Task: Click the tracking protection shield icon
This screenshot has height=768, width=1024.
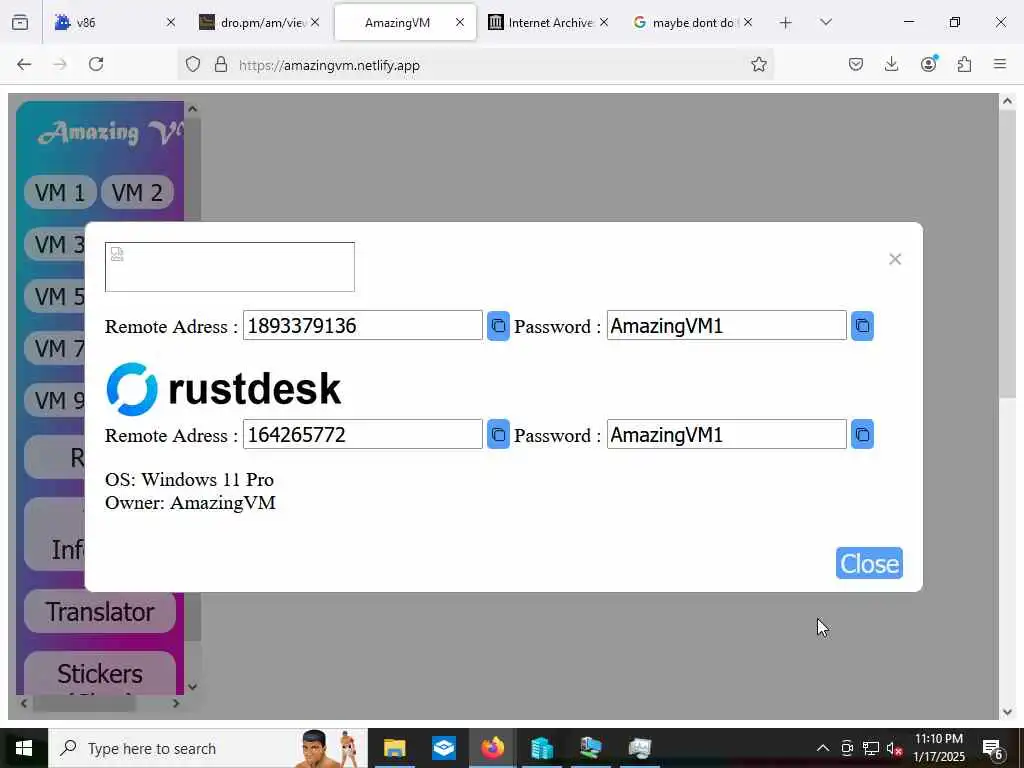Action: pos(193,64)
